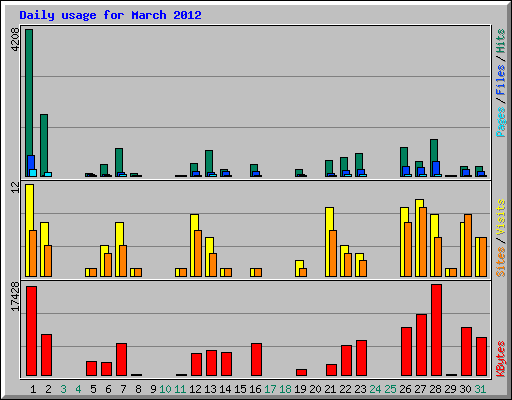
Task: Click the day 15 label on the x-axis
Action: click(240, 389)
